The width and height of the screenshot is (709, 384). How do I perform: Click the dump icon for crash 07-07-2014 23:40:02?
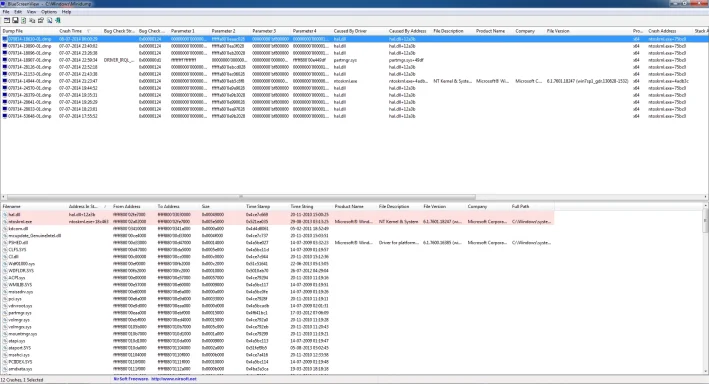pyautogui.click(x=5, y=46)
